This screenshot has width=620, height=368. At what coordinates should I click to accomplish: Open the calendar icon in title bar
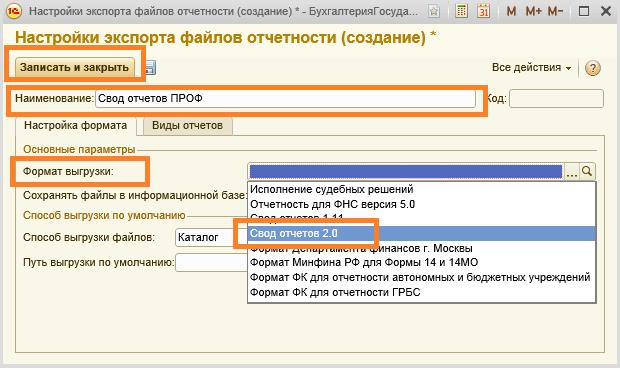point(483,11)
